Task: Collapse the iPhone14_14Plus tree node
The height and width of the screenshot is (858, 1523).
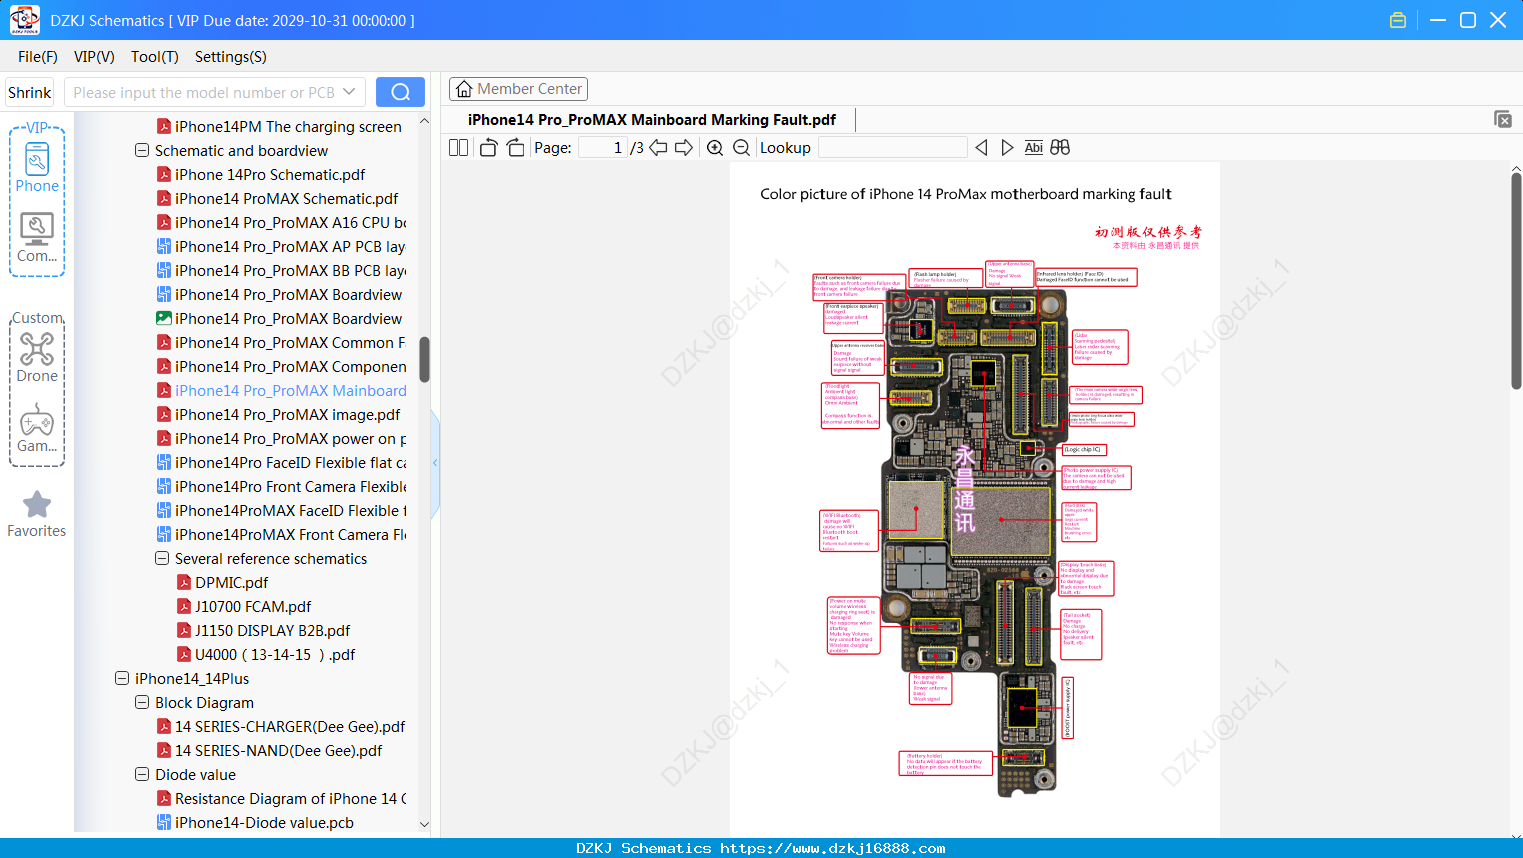Action: pos(121,679)
